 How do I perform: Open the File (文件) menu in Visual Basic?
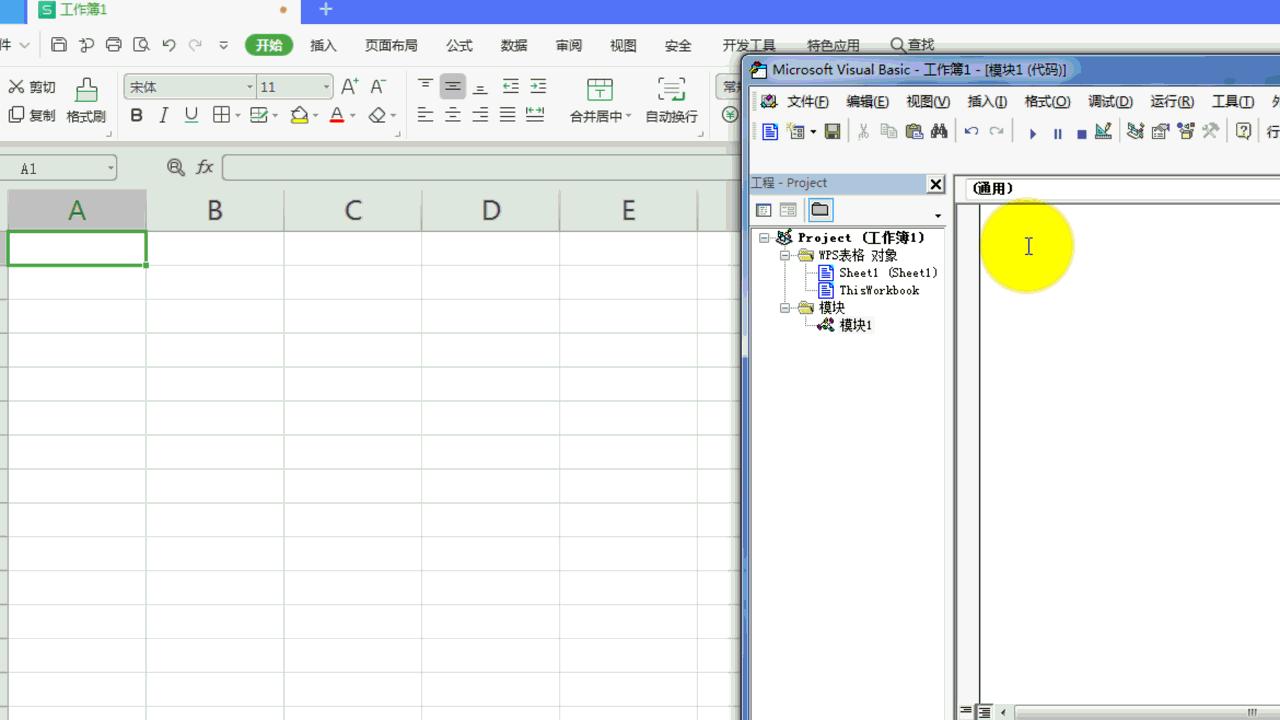(x=807, y=101)
